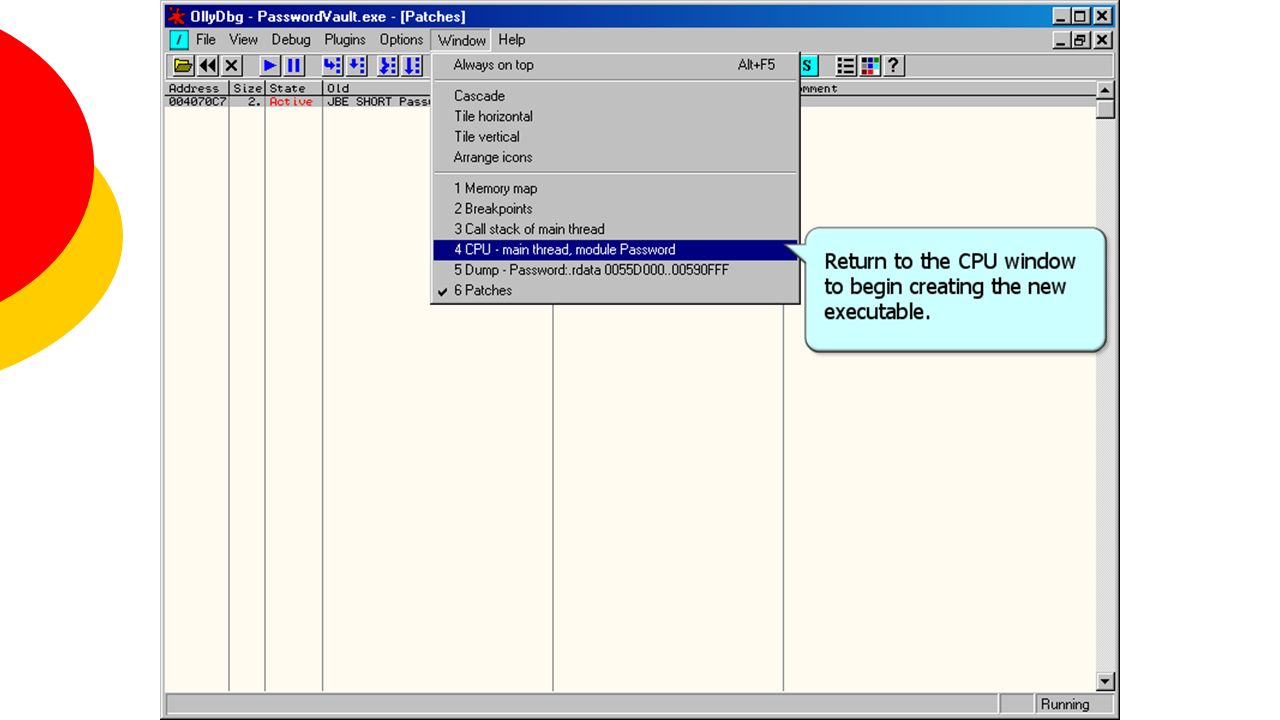Image resolution: width=1280 pixels, height=720 pixels.
Task: Click the Address column header
Action: pos(196,88)
